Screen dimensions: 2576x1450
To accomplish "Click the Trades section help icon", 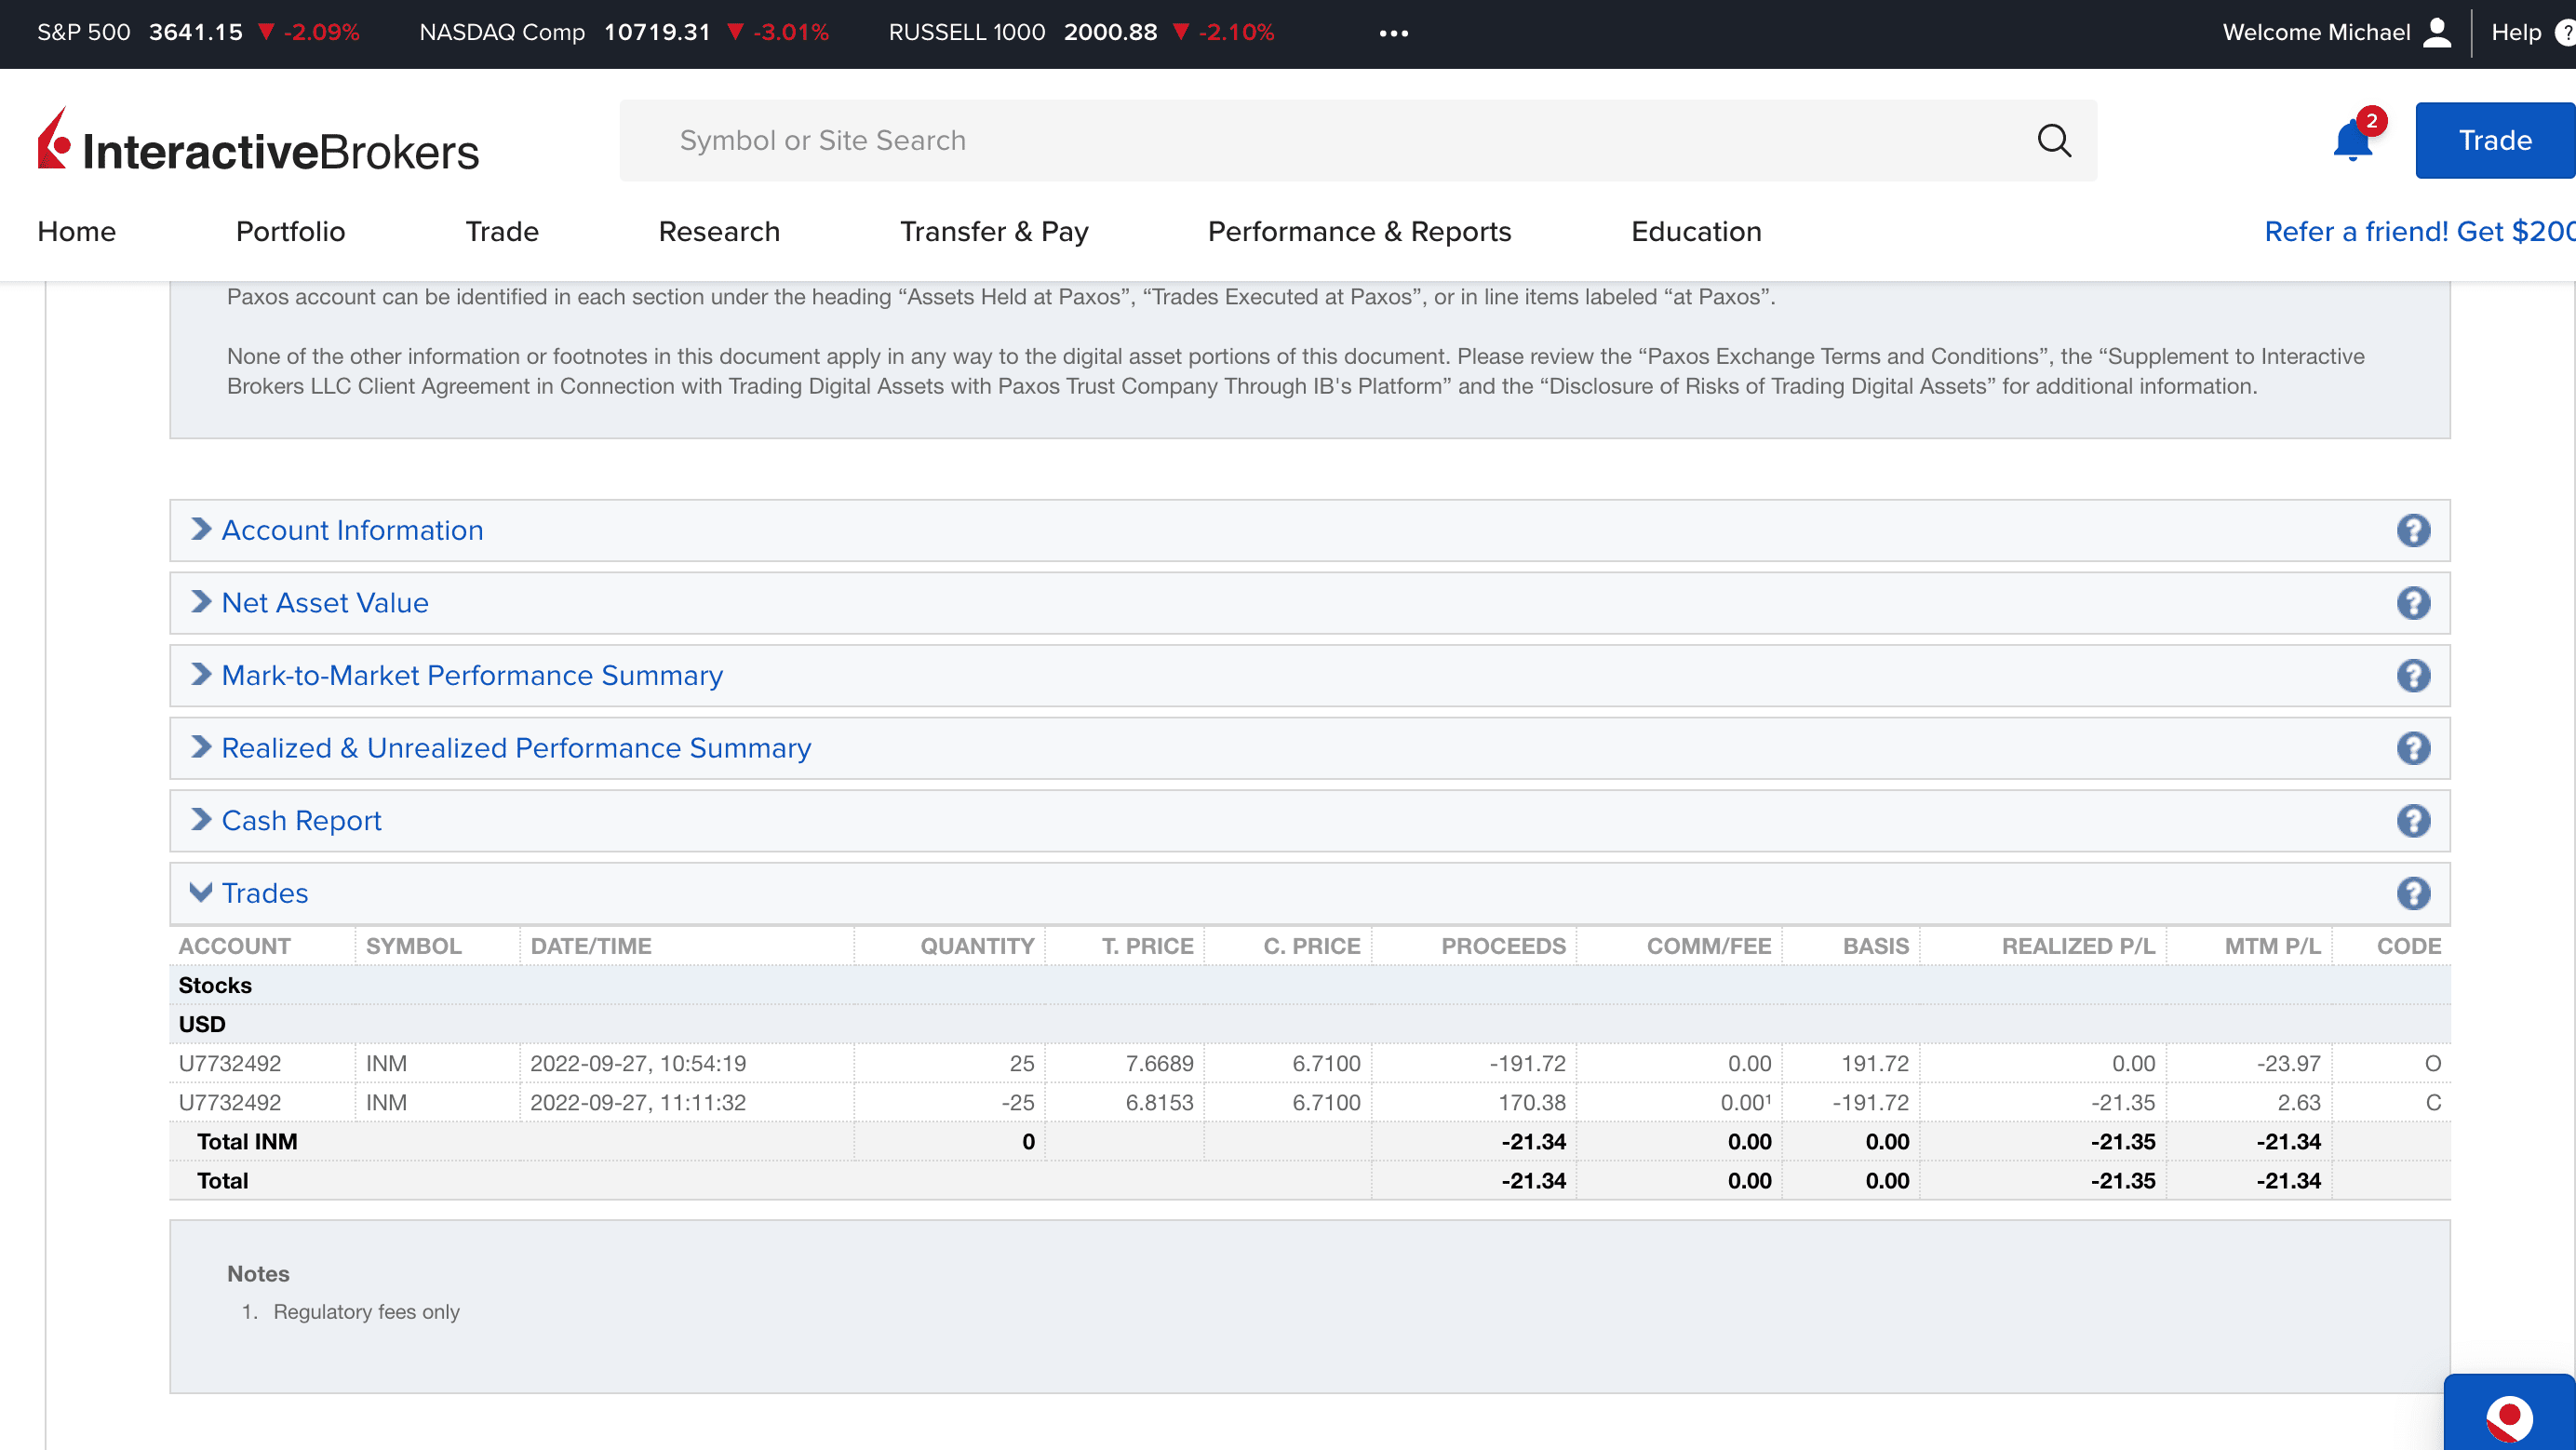I will pyautogui.click(x=2413, y=893).
